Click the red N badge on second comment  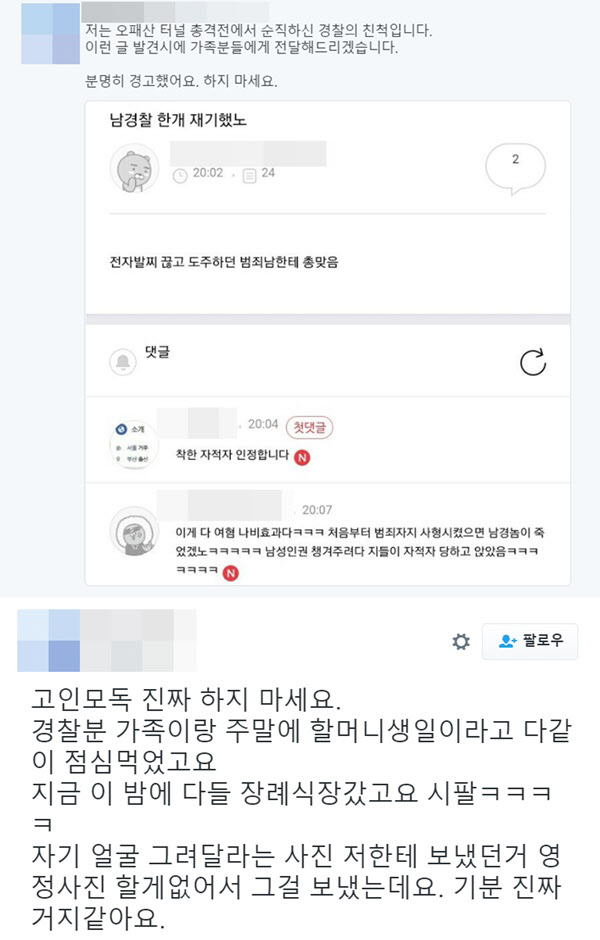pyautogui.click(x=230, y=573)
